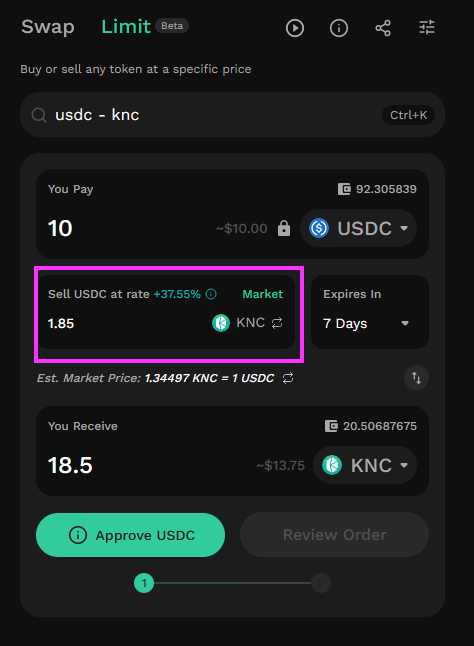Click the wallet icon beside 92.305839 balance
Image resolution: width=474 pixels, height=646 pixels.
click(344, 189)
